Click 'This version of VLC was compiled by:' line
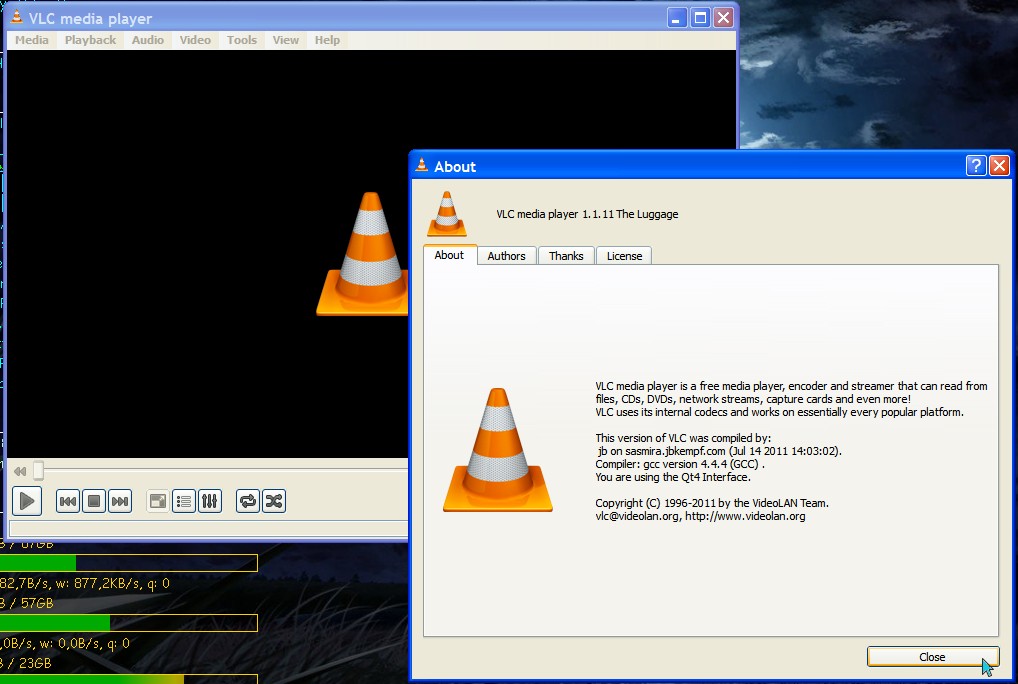This screenshot has width=1018, height=684. [x=683, y=439]
